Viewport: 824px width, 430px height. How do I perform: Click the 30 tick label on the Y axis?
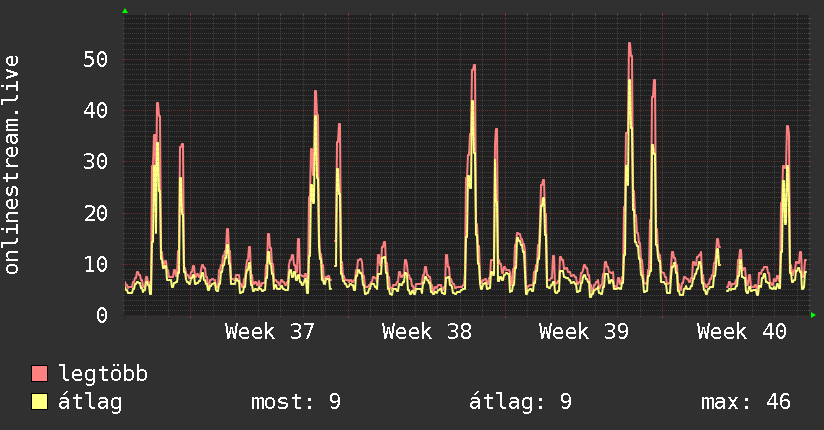click(96, 161)
